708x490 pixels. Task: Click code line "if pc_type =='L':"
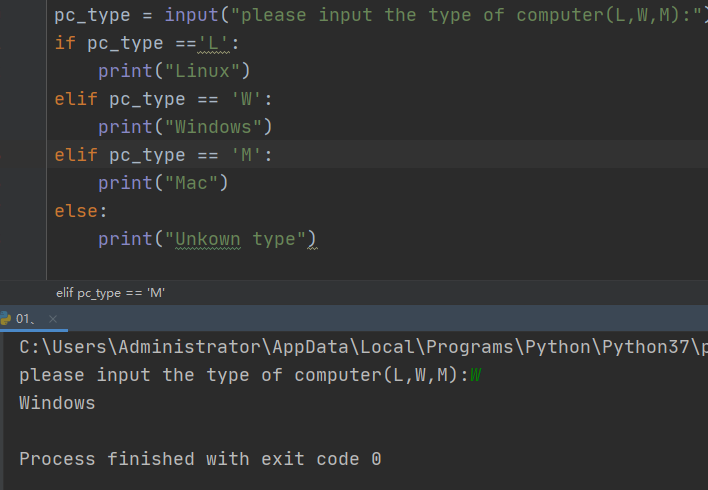point(147,43)
